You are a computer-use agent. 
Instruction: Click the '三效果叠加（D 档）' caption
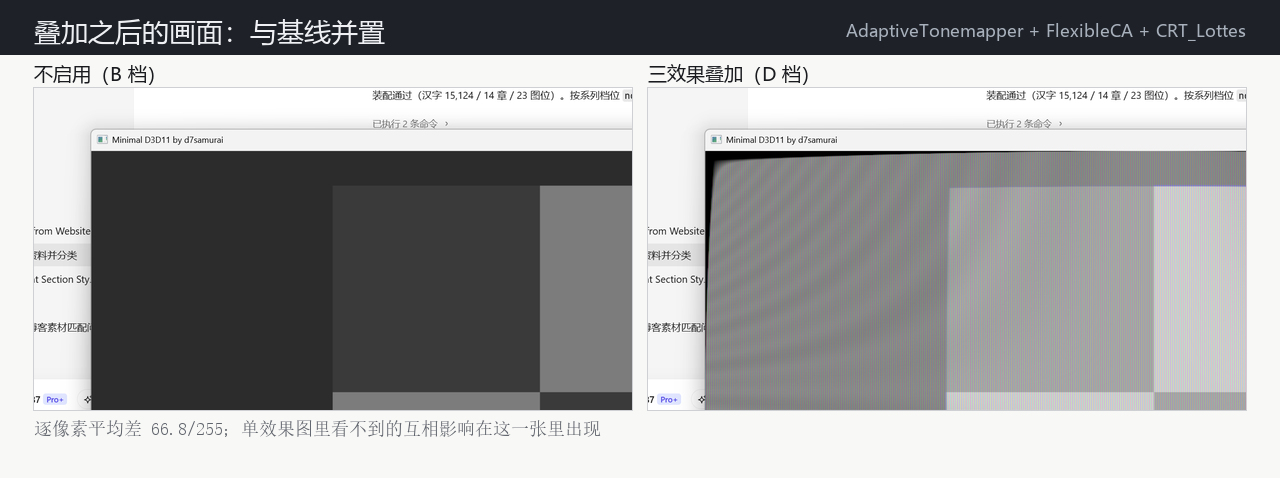pos(729,74)
